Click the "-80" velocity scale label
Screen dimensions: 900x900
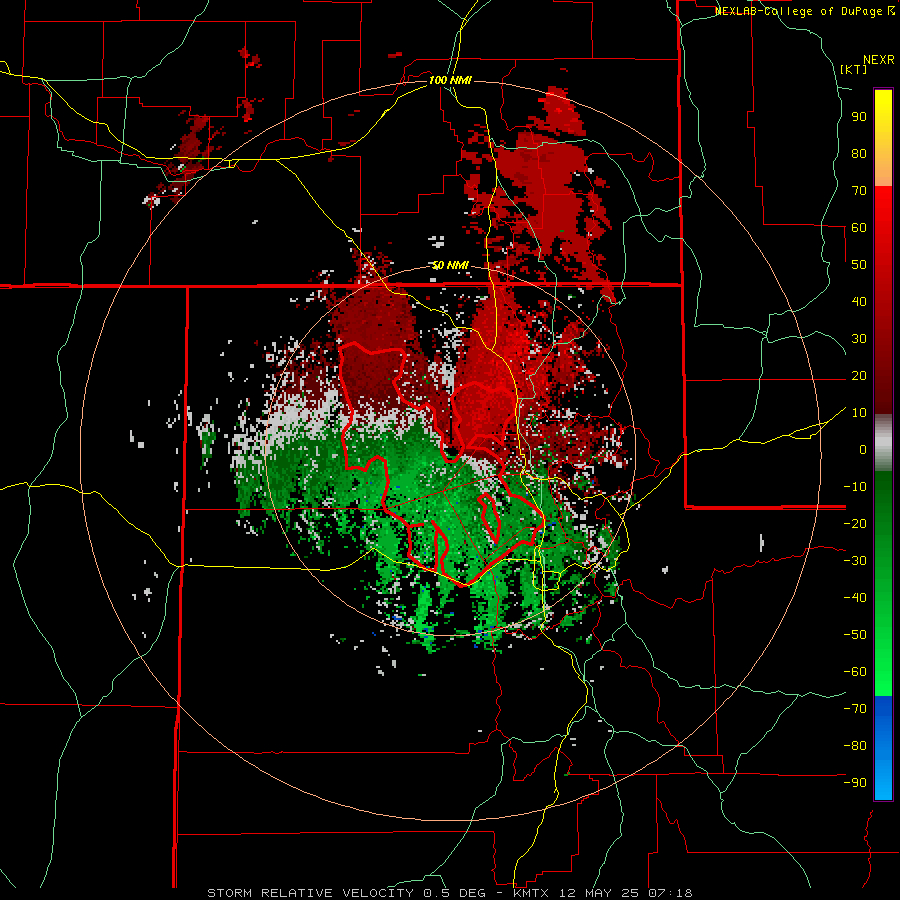[855, 746]
